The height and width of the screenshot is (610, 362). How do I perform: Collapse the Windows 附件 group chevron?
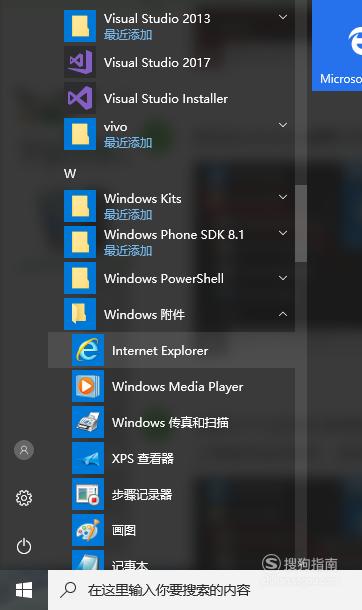(x=283, y=314)
